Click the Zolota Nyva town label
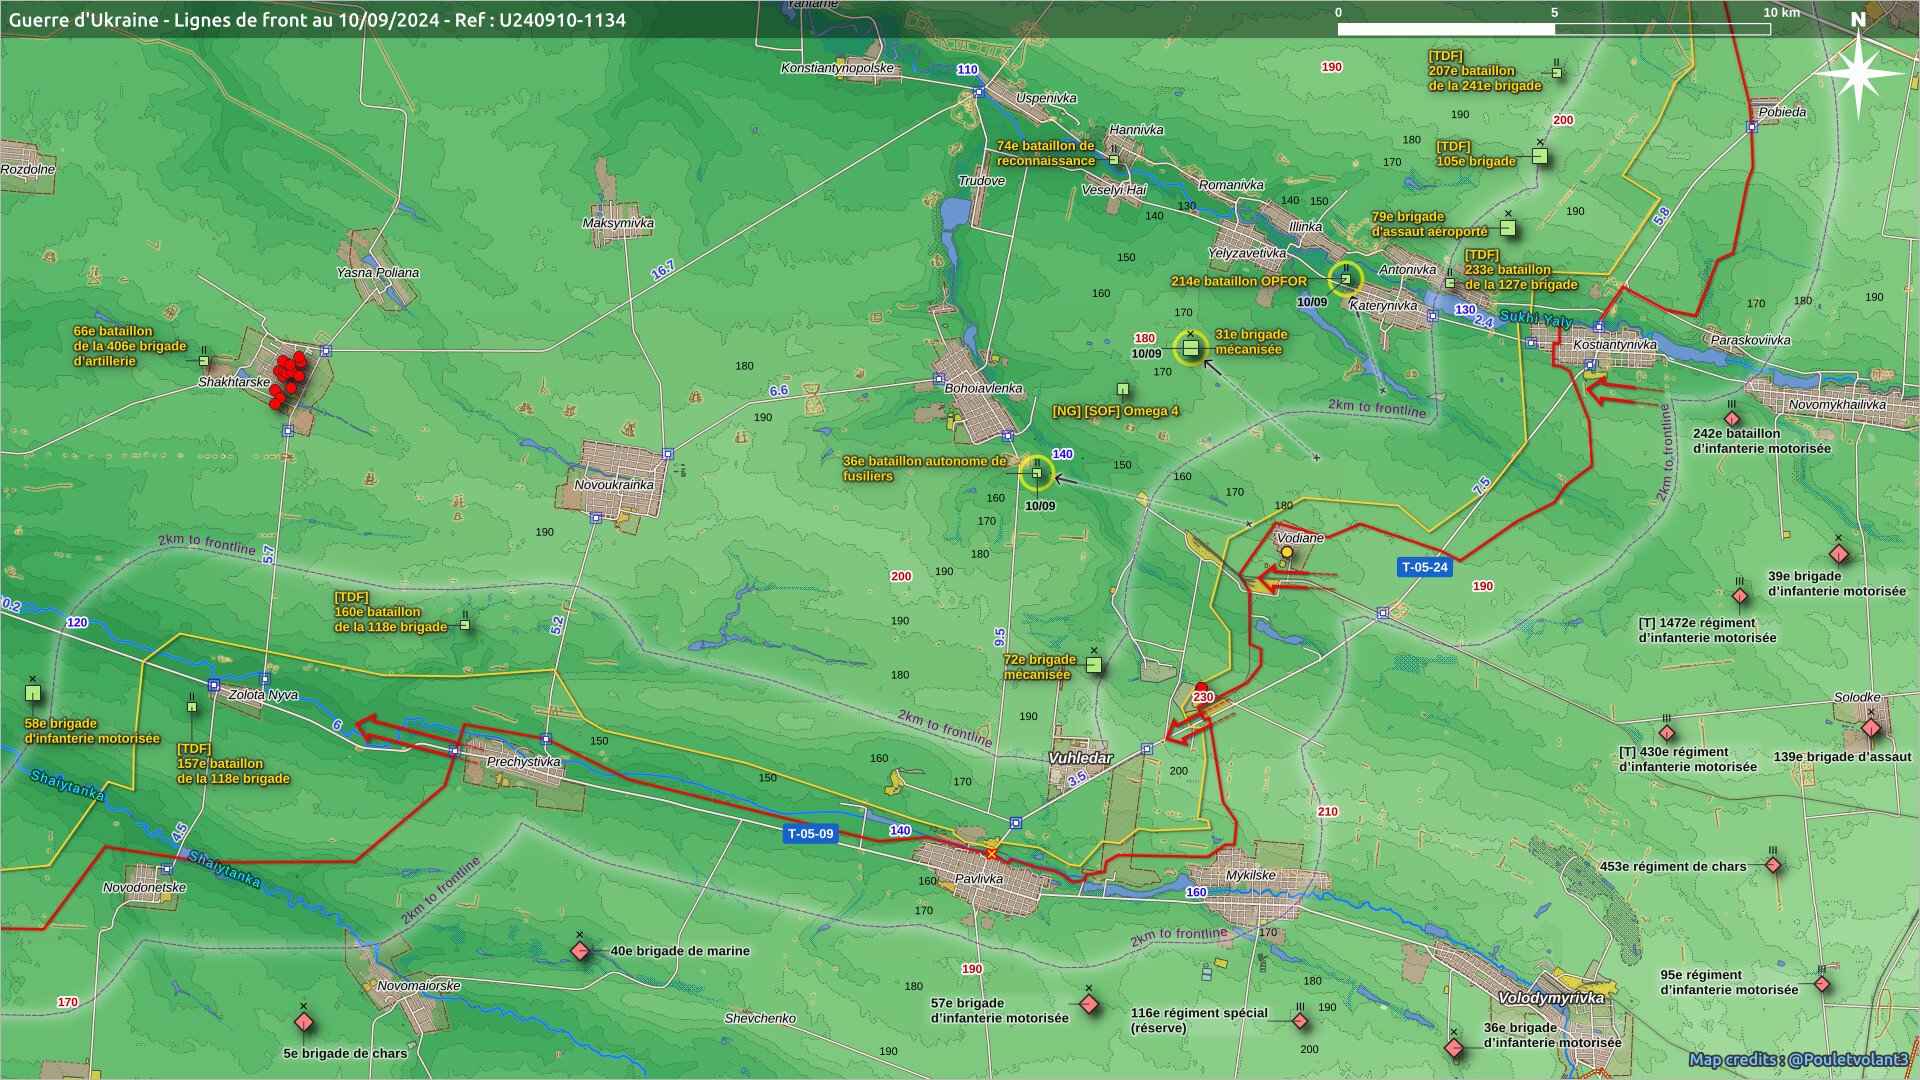1920x1080 pixels. pyautogui.click(x=264, y=695)
